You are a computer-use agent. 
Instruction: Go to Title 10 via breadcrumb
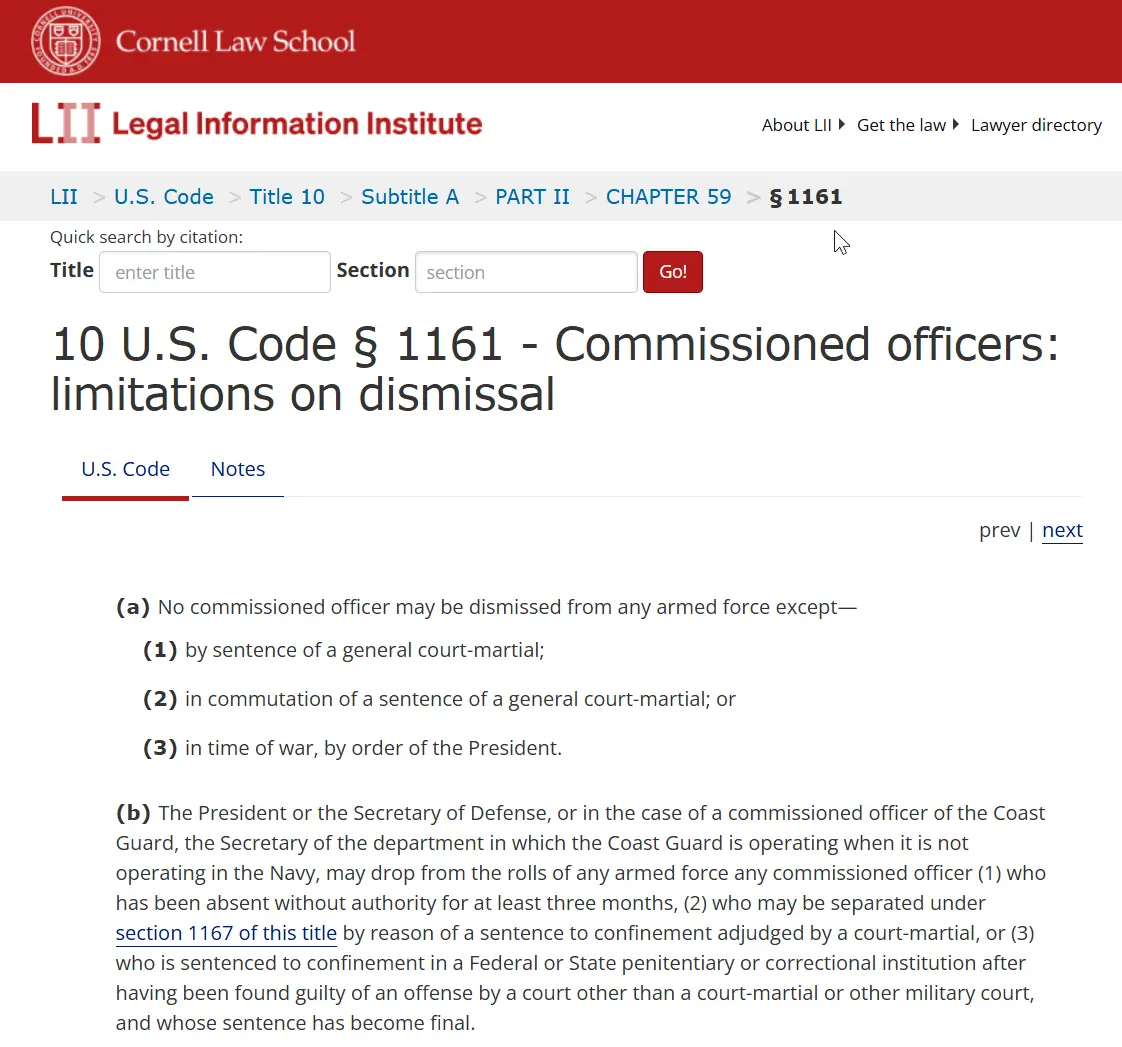287,197
